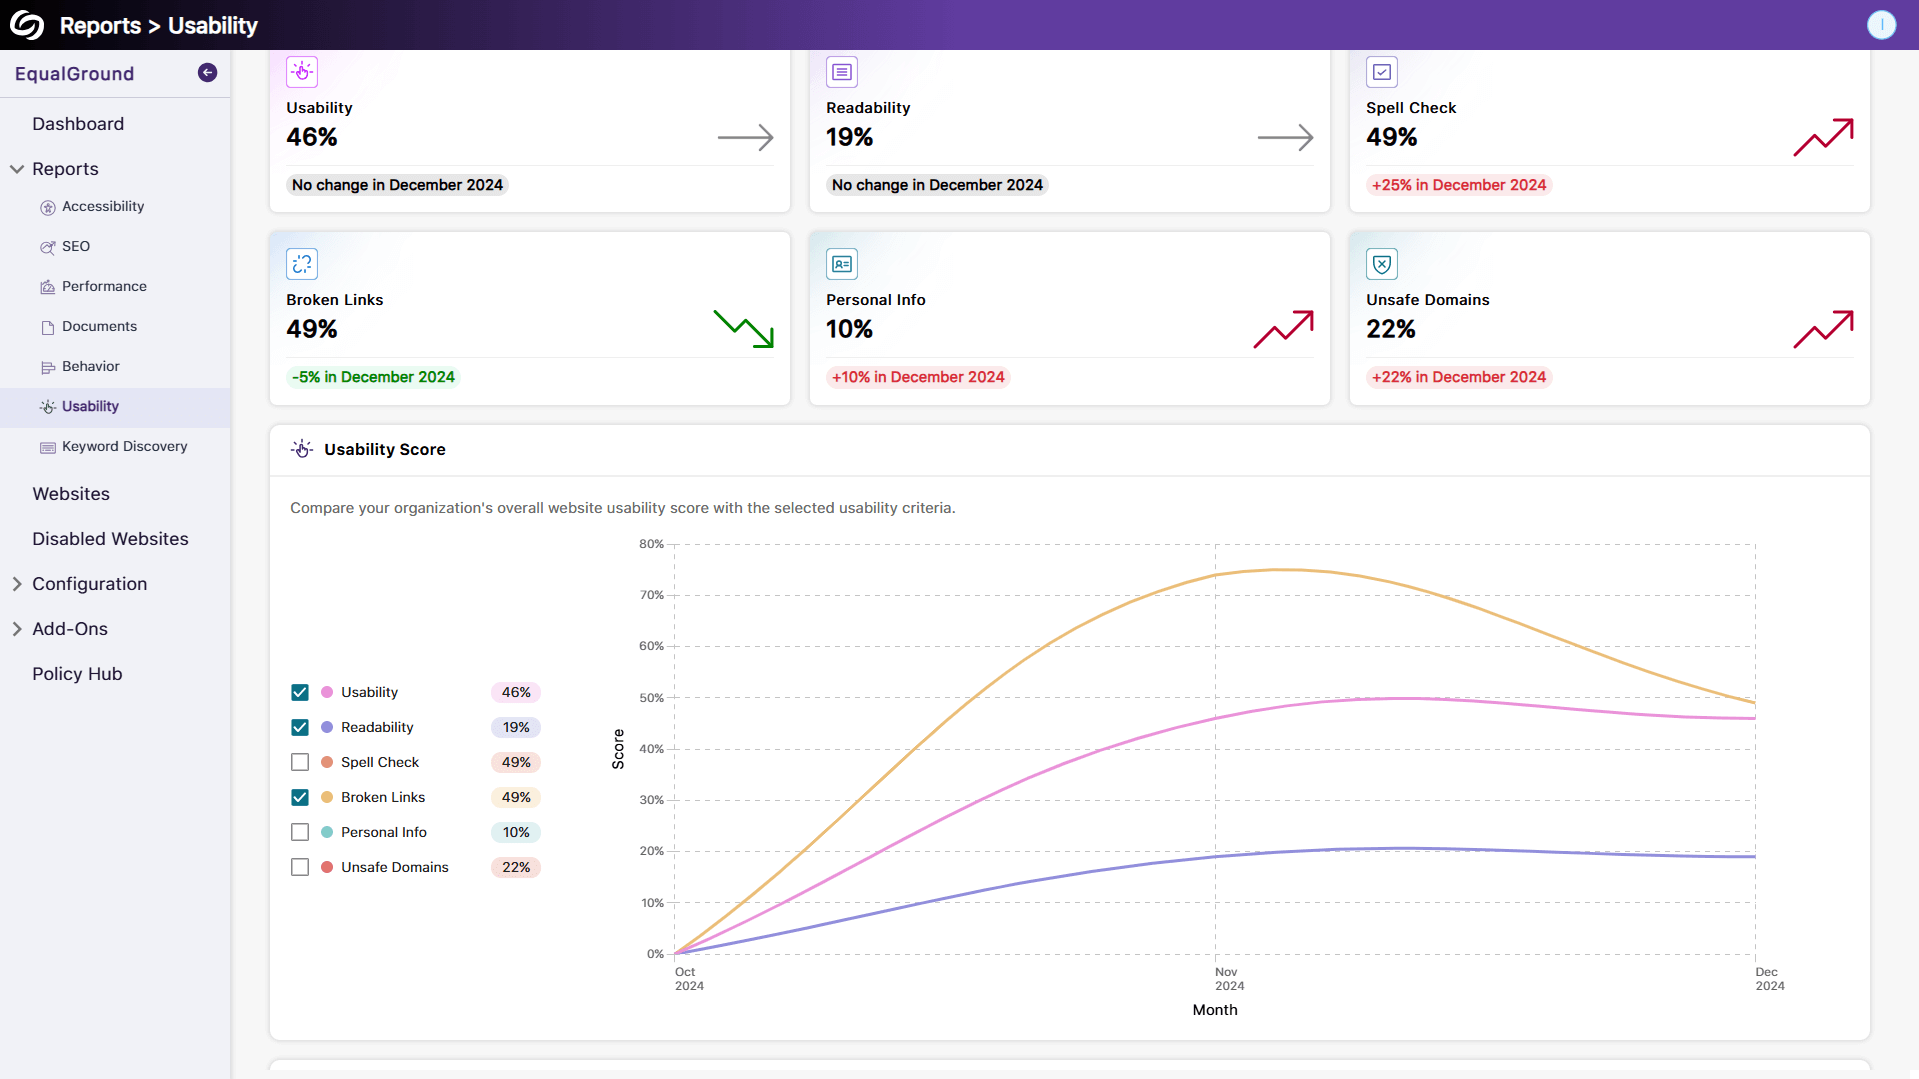Click the Personal Info card ID icon
This screenshot has width=1919, height=1079.
pos(842,264)
